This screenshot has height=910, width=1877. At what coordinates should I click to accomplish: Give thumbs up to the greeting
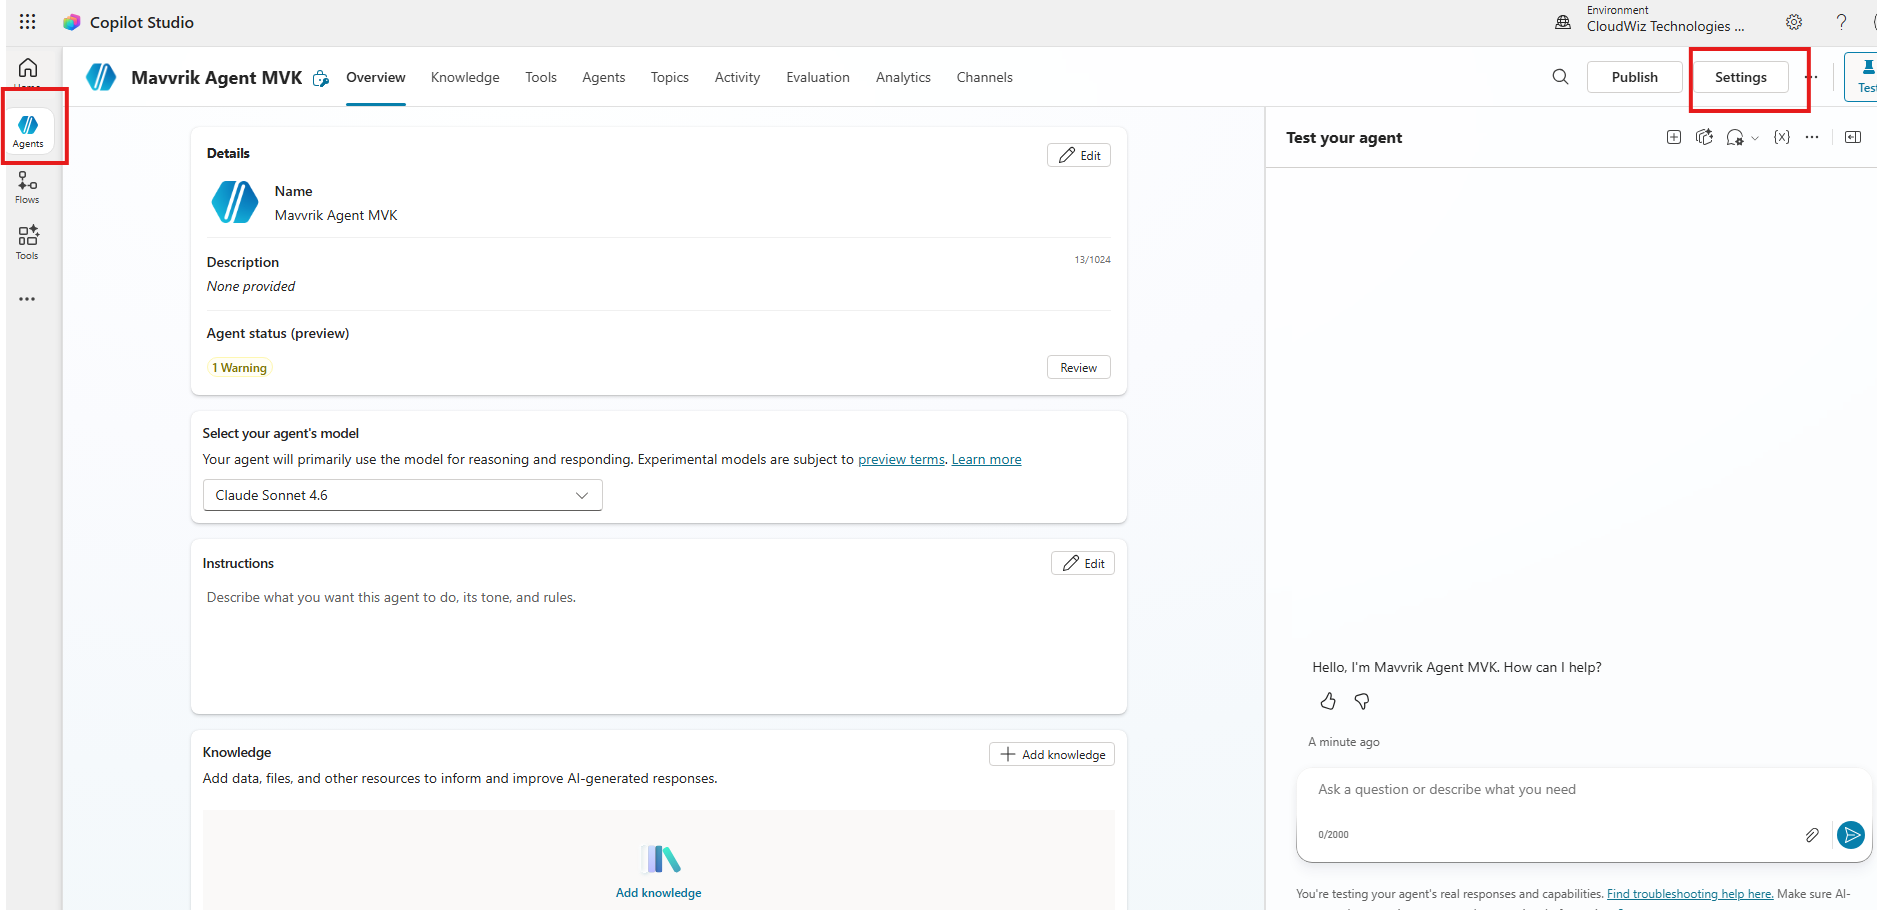1328,701
